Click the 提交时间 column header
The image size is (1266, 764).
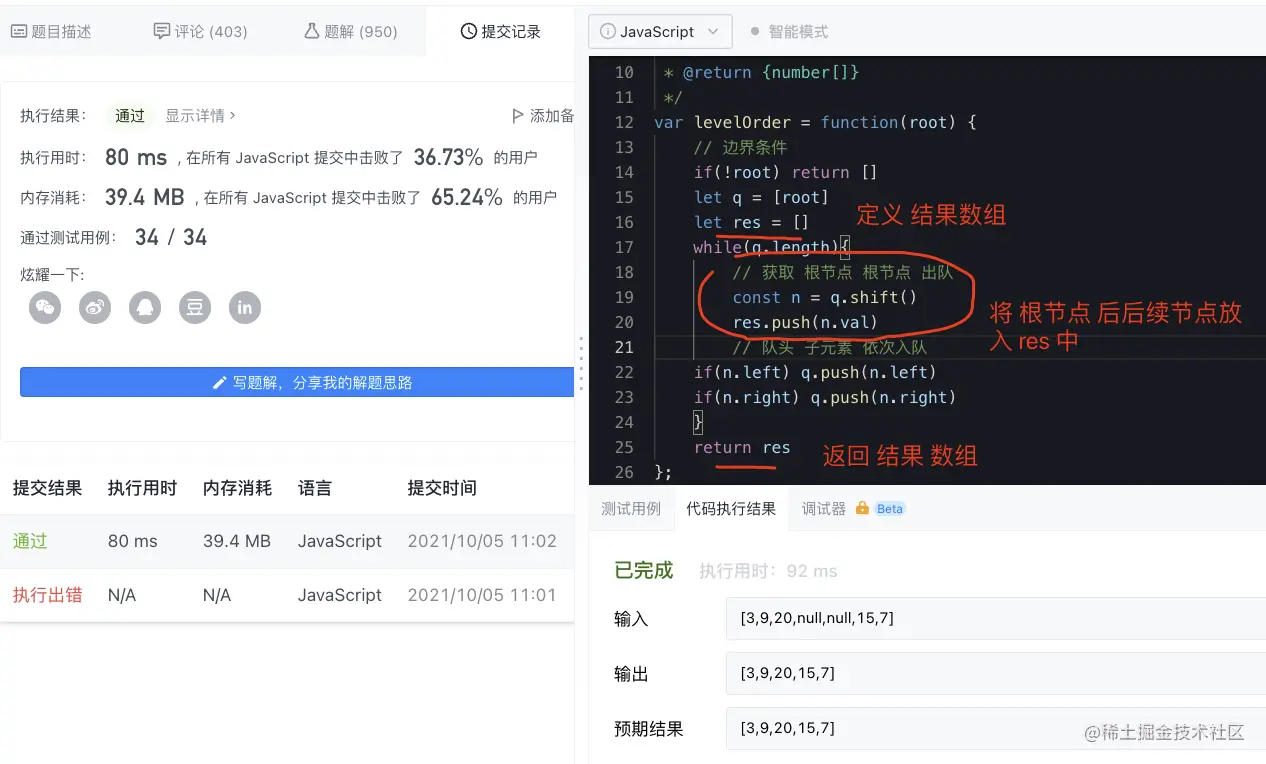(x=442, y=488)
